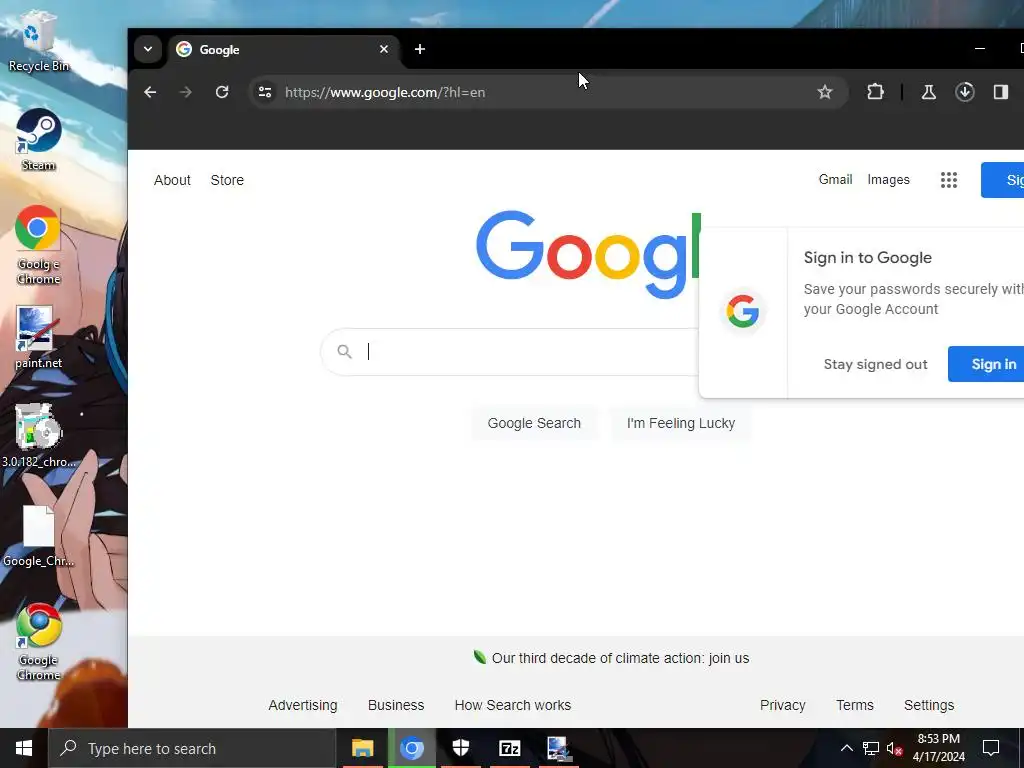Image resolution: width=1024 pixels, height=768 pixels.
Task: Open File Explorer from the taskbar
Action: (x=362, y=748)
